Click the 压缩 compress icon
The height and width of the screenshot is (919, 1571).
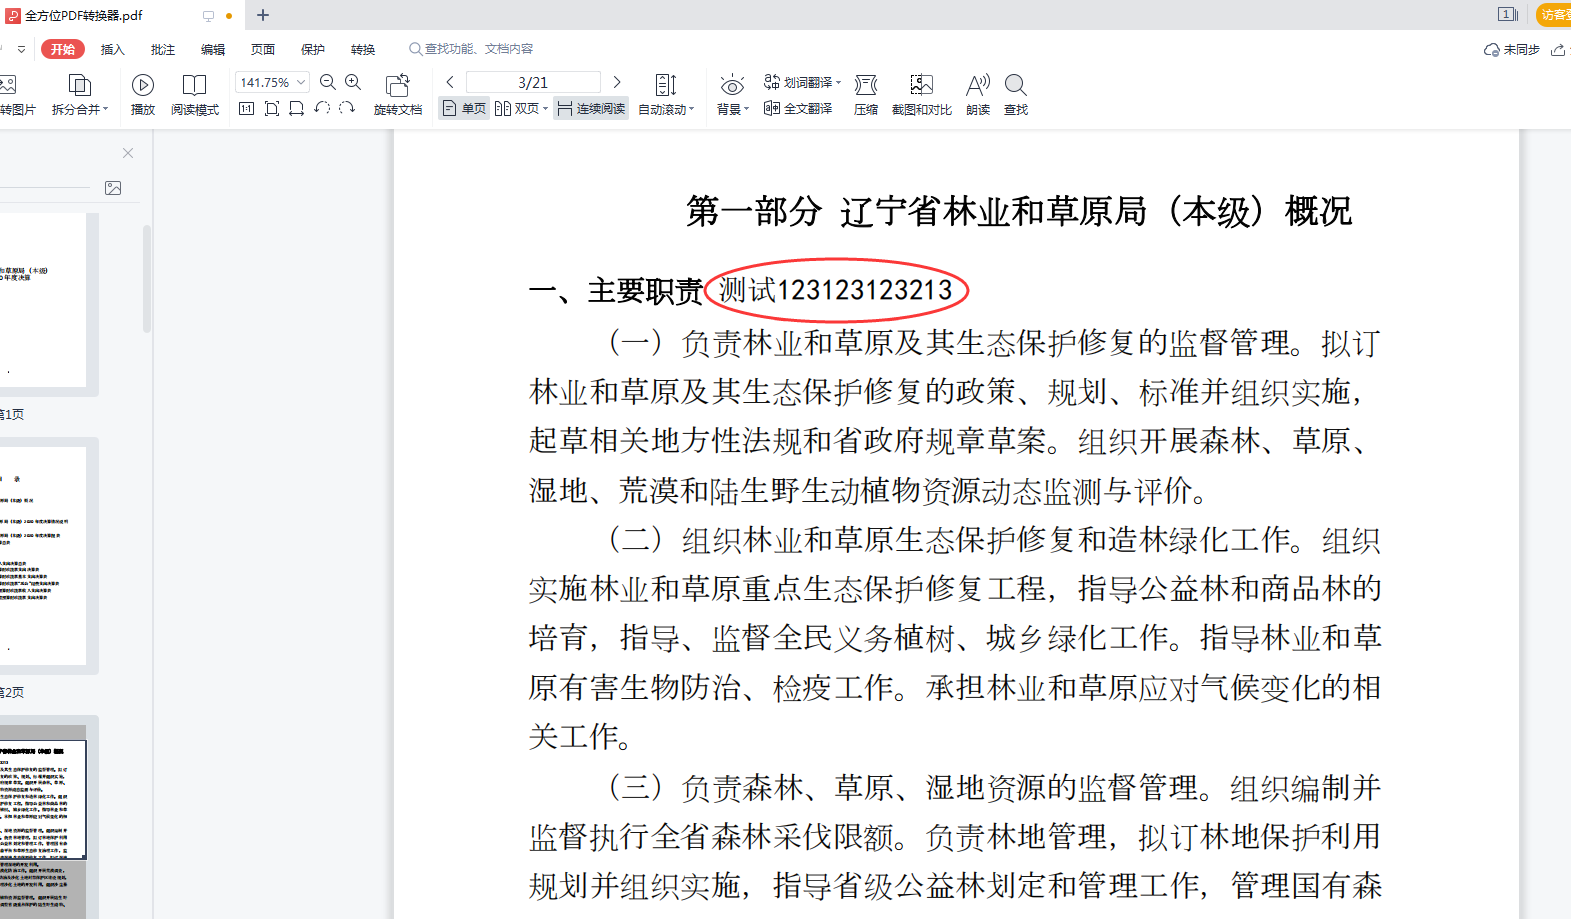tap(866, 95)
